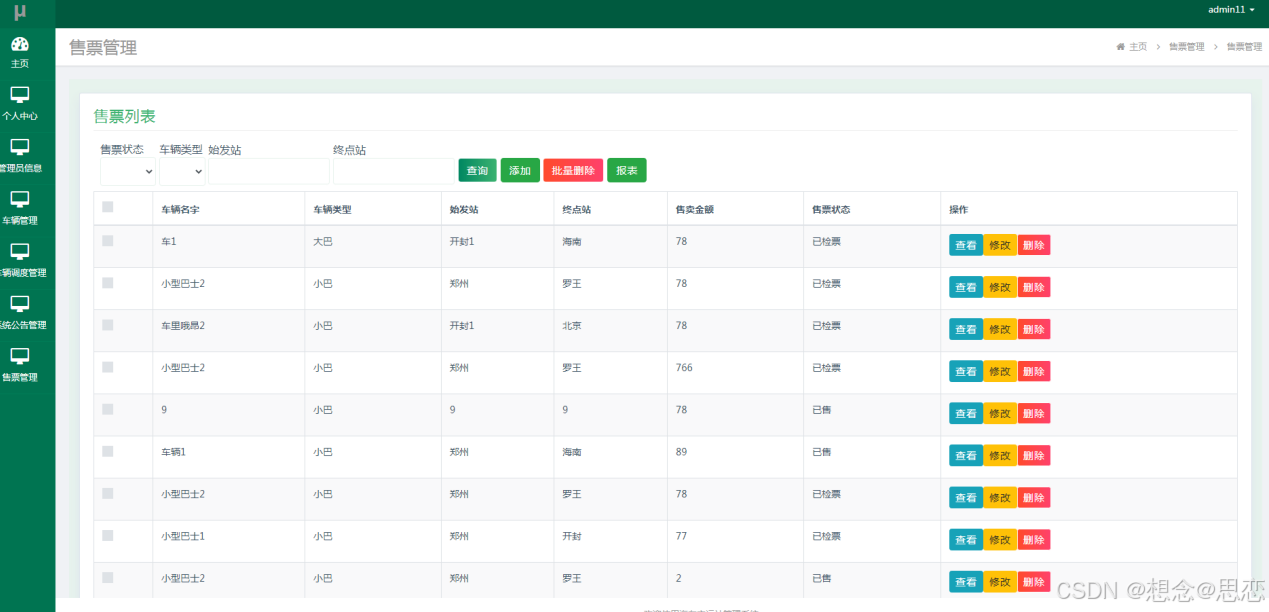Image resolution: width=1269 pixels, height=612 pixels.
Task: Open 车辆调度管理 monitor icon in sidebar
Action: [19, 251]
